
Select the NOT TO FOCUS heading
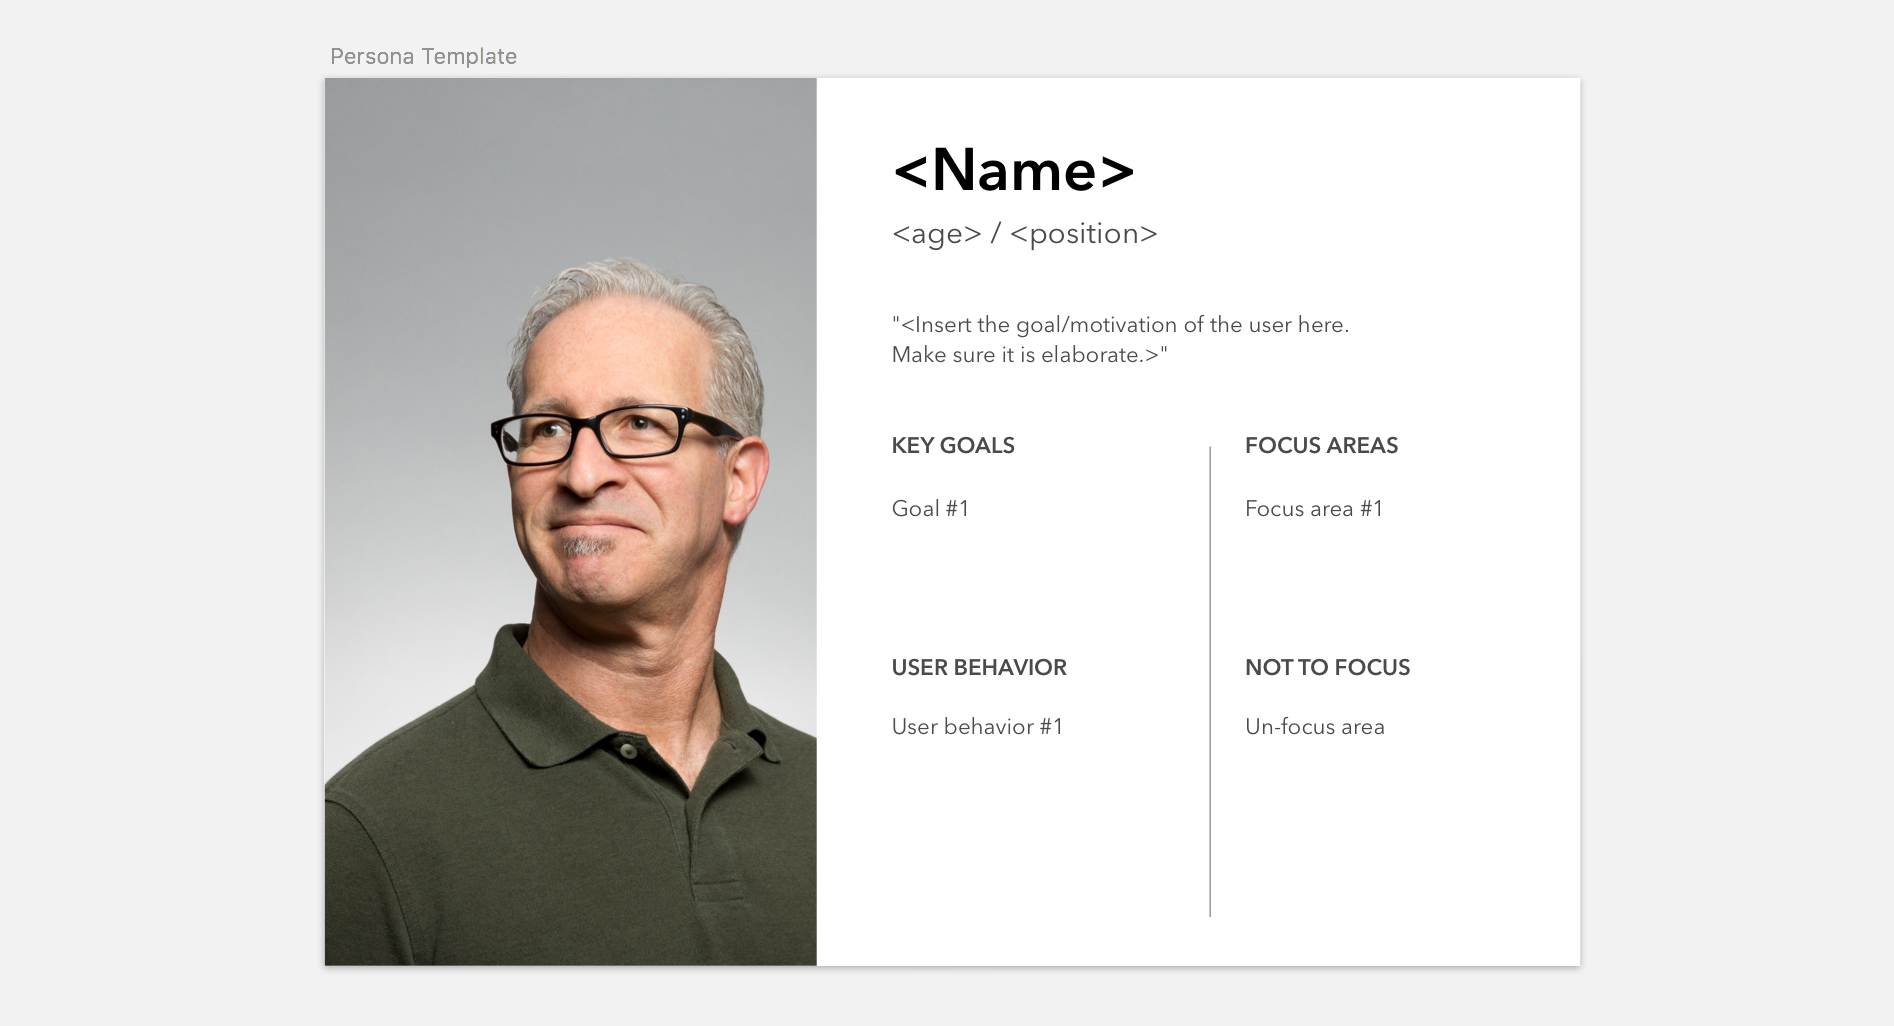tap(1327, 667)
